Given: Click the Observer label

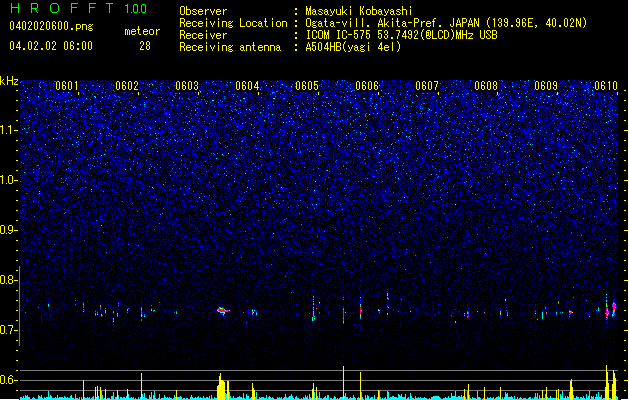Looking at the screenshot, I should point(203,11).
